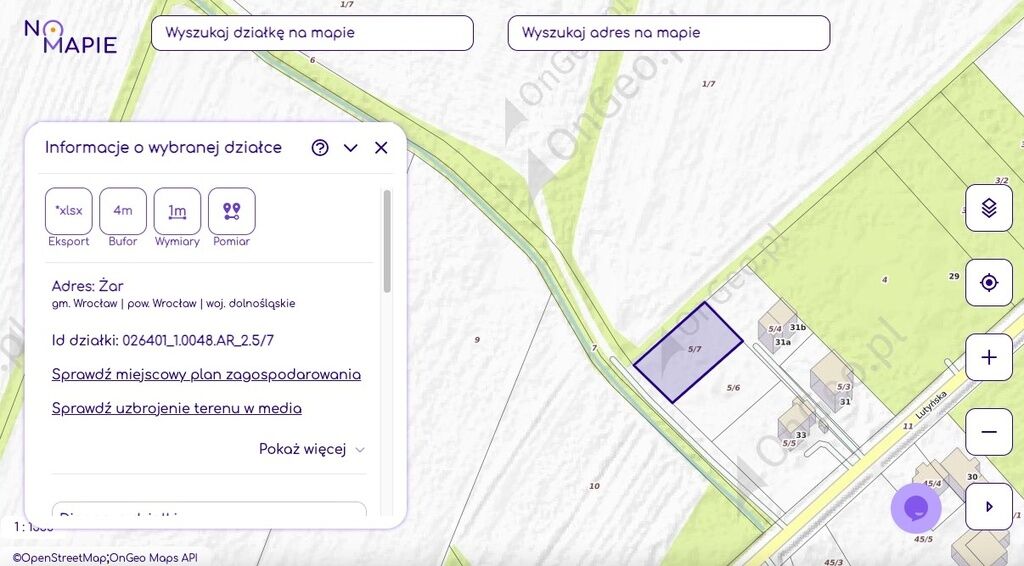Image resolution: width=1024 pixels, height=566 pixels.
Task: Select the 4m Bufor tool
Action: (123, 211)
